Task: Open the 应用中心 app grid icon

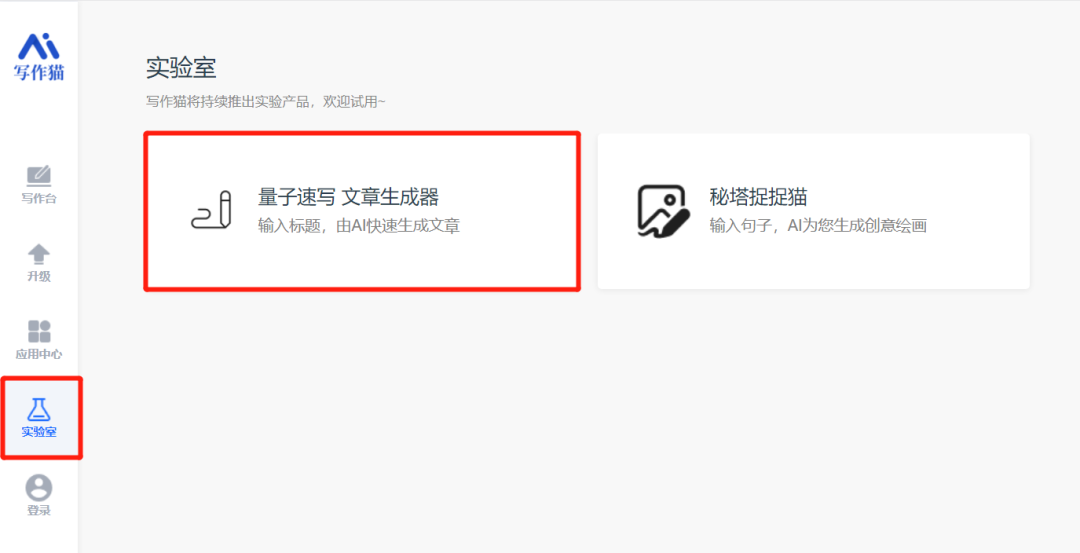Action: 39,331
